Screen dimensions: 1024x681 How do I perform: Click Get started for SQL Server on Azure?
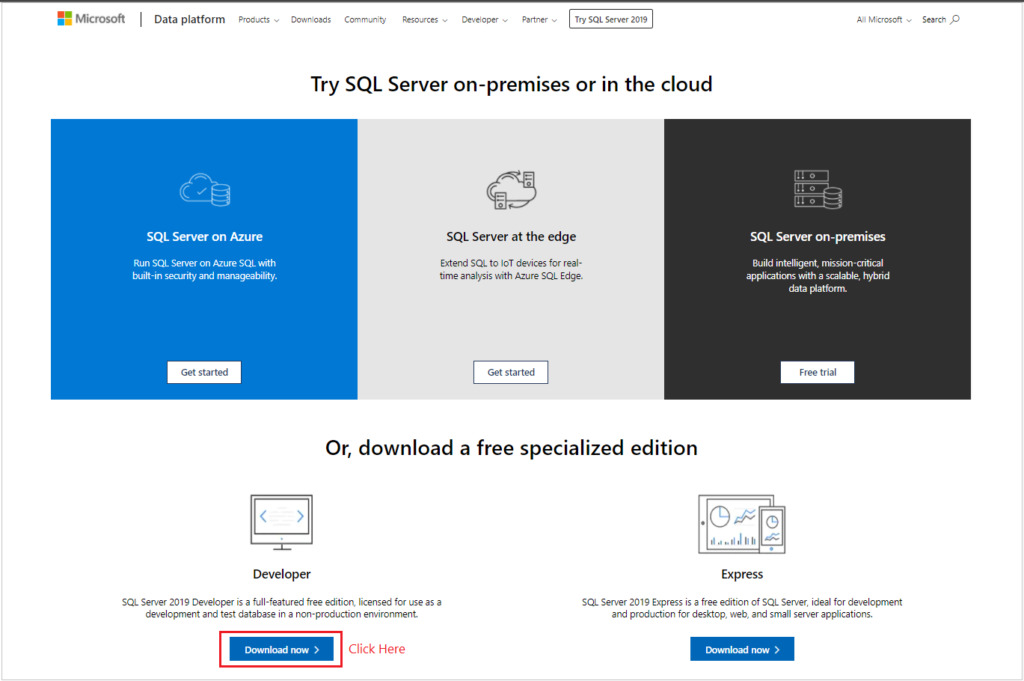[x=204, y=372]
